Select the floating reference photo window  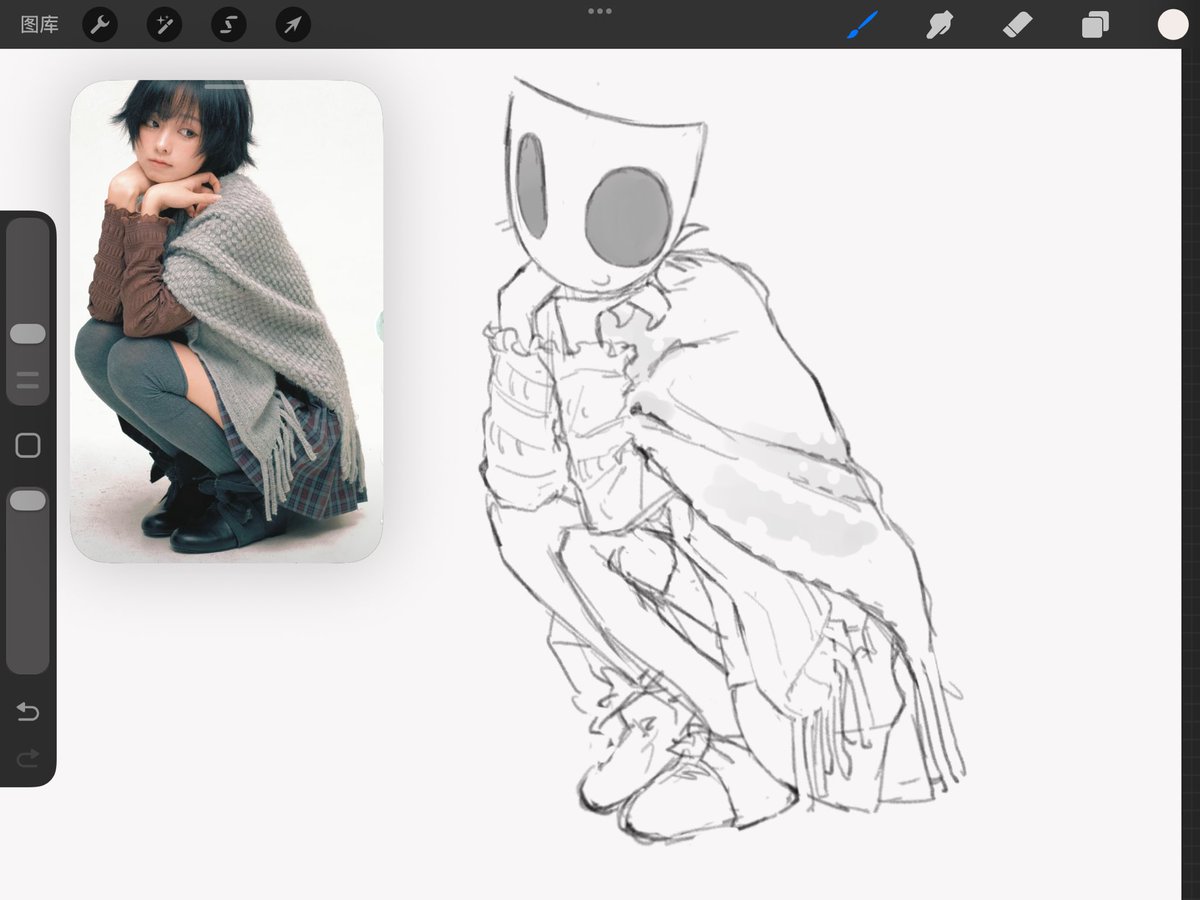[x=227, y=321]
